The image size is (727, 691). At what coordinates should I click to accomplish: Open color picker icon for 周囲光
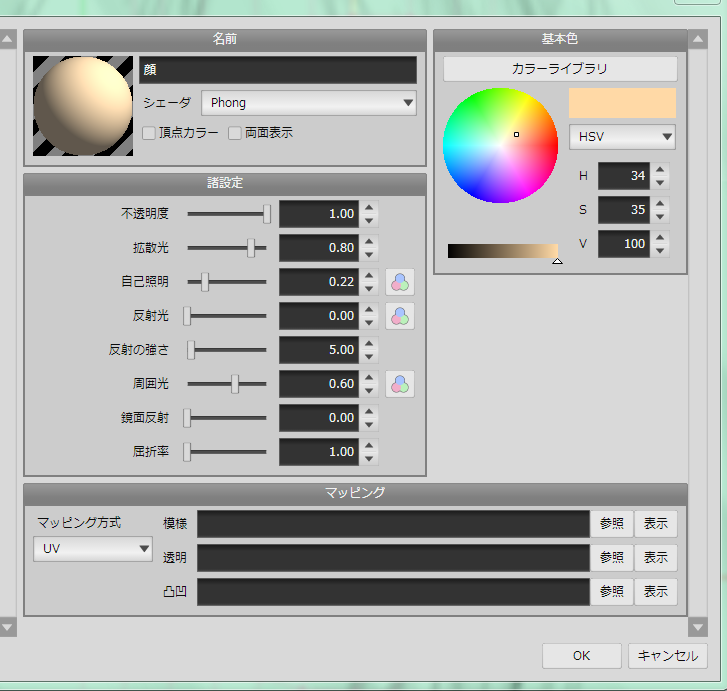coord(400,384)
